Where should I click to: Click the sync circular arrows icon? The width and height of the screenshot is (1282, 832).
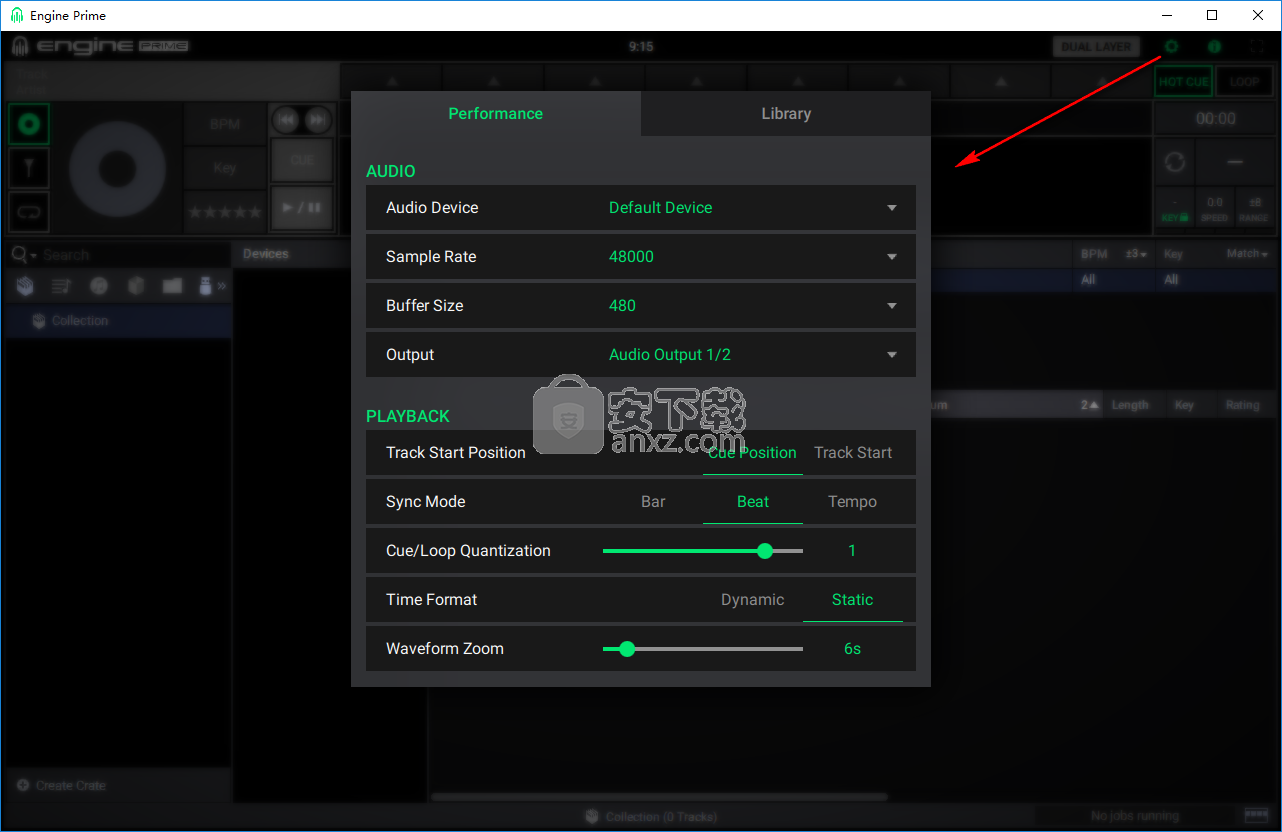(1174, 161)
